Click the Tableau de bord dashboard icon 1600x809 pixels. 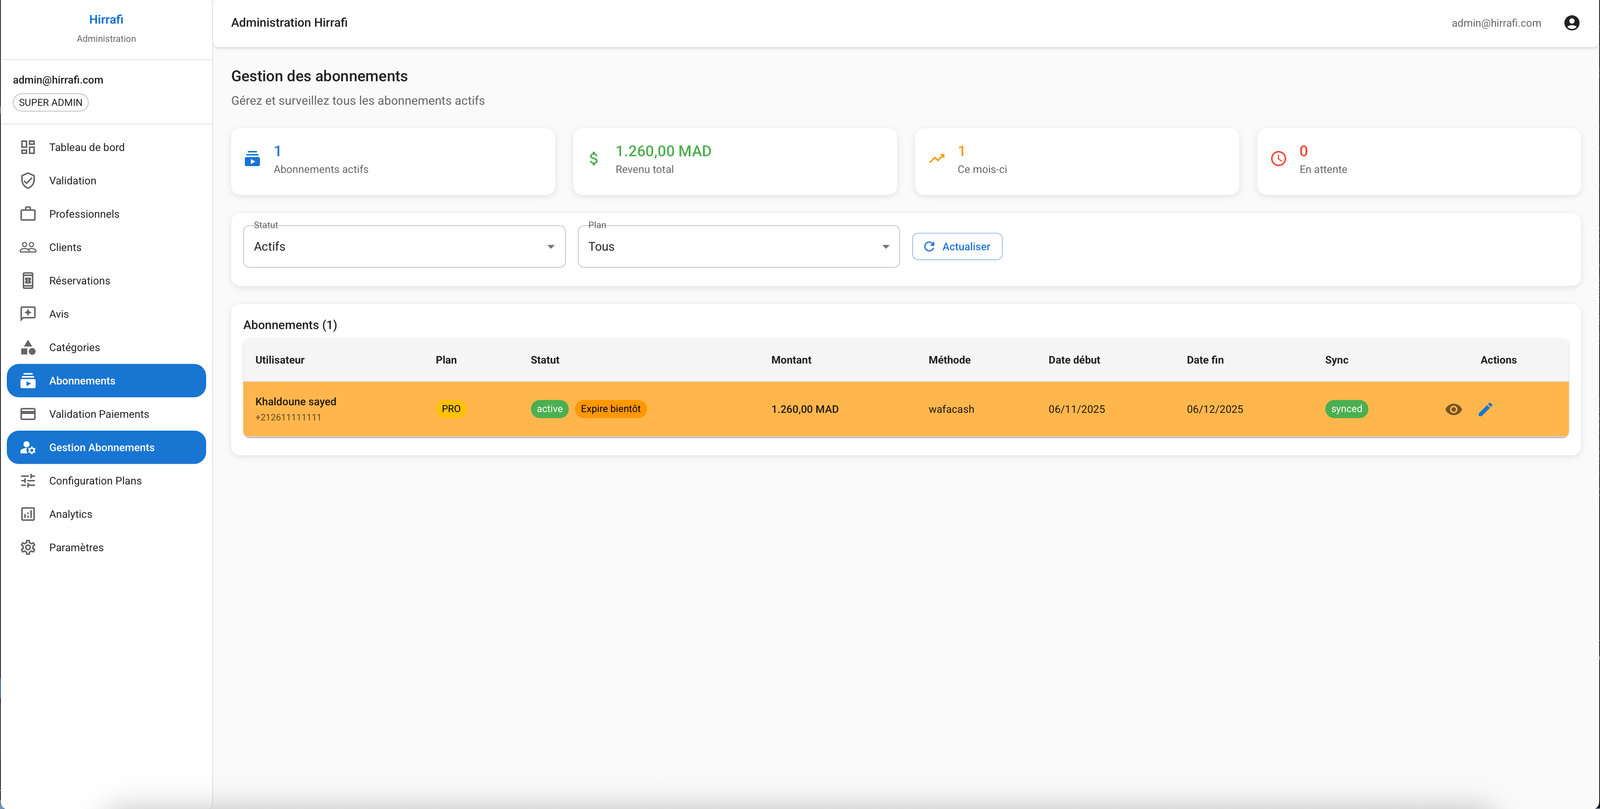click(x=28, y=147)
